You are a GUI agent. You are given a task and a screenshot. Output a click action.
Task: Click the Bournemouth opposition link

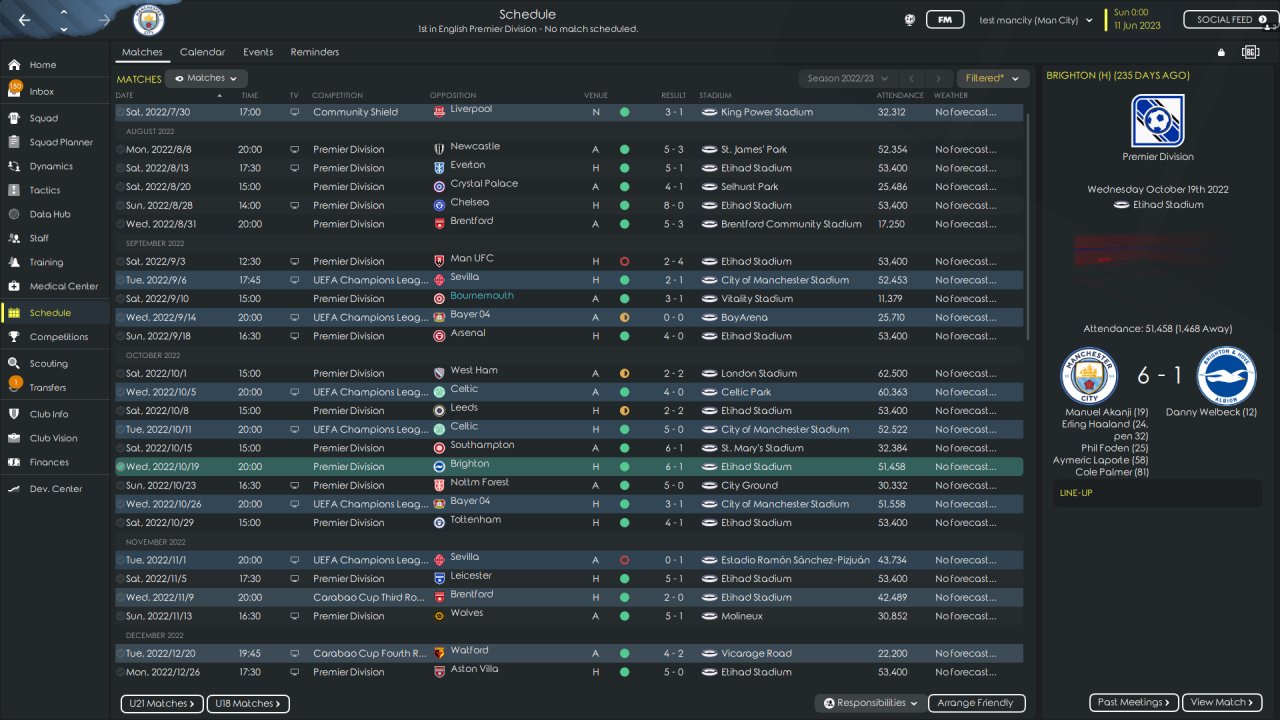482,296
